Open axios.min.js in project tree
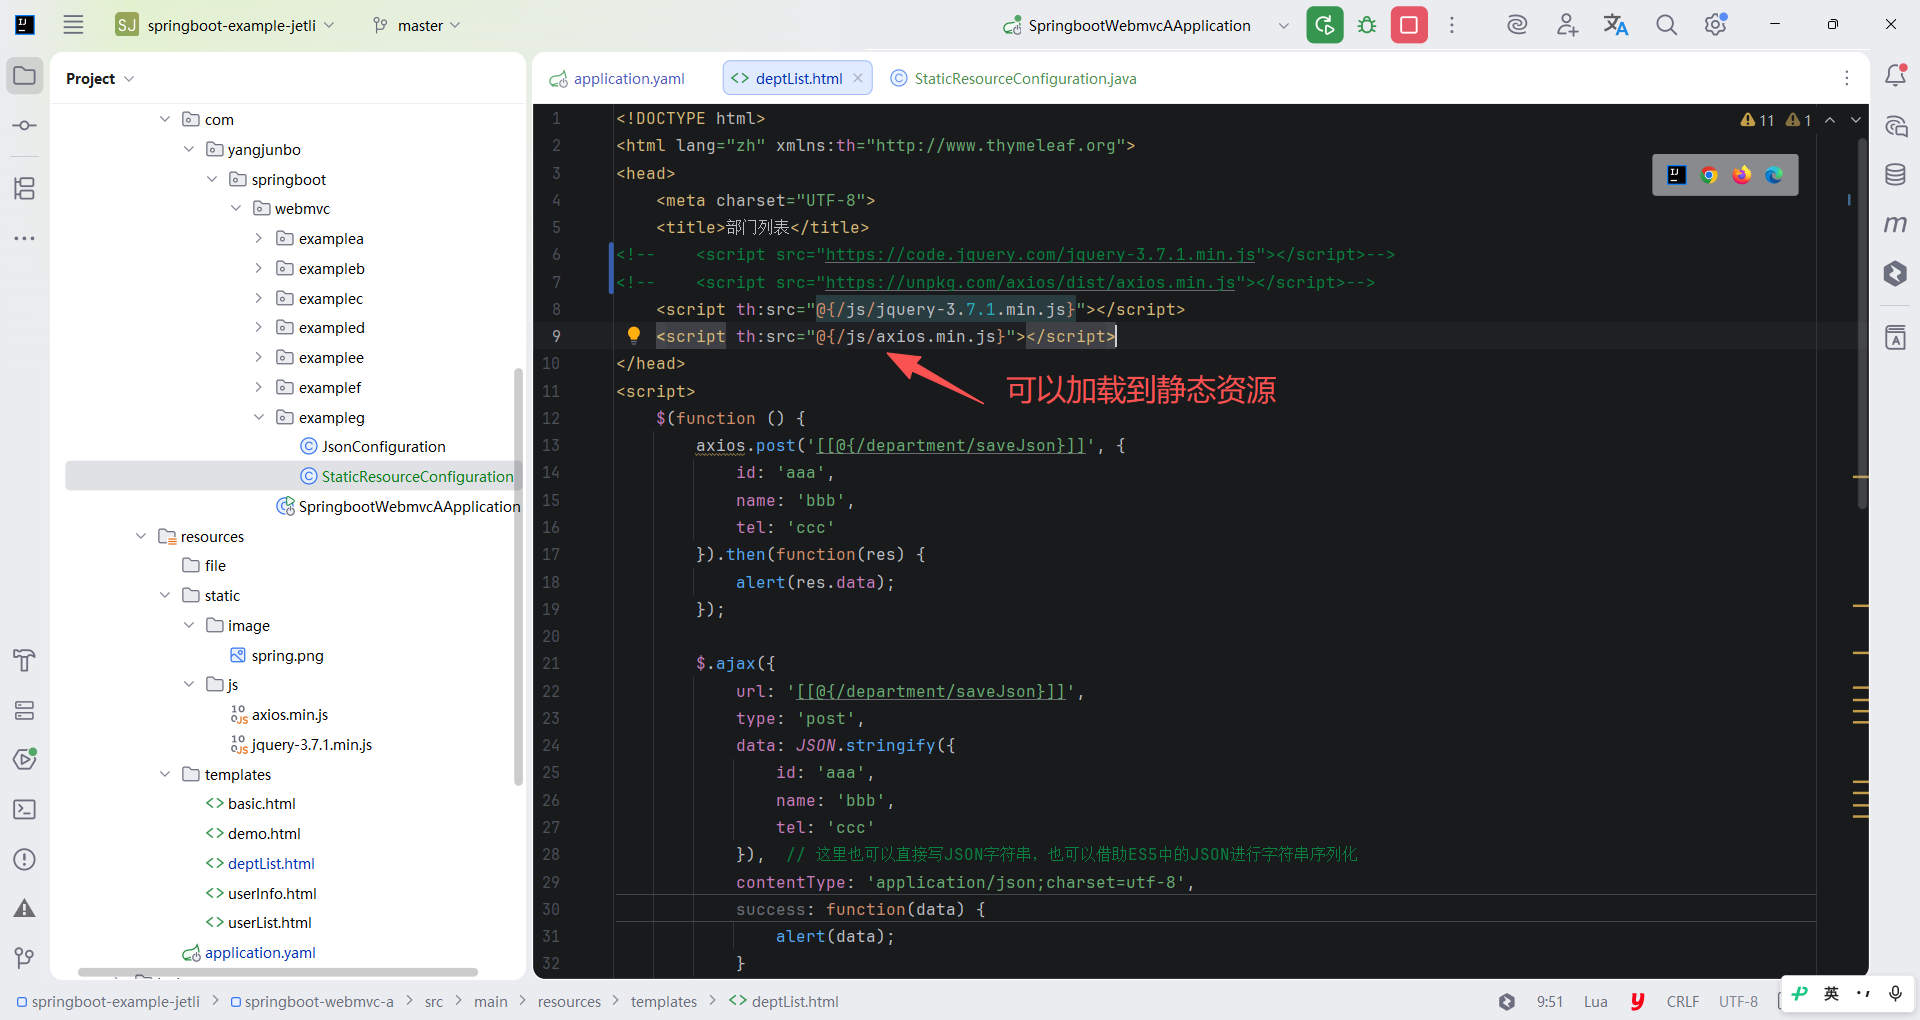The width and height of the screenshot is (1920, 1020). pyautogui.click(x=279, y=714)
